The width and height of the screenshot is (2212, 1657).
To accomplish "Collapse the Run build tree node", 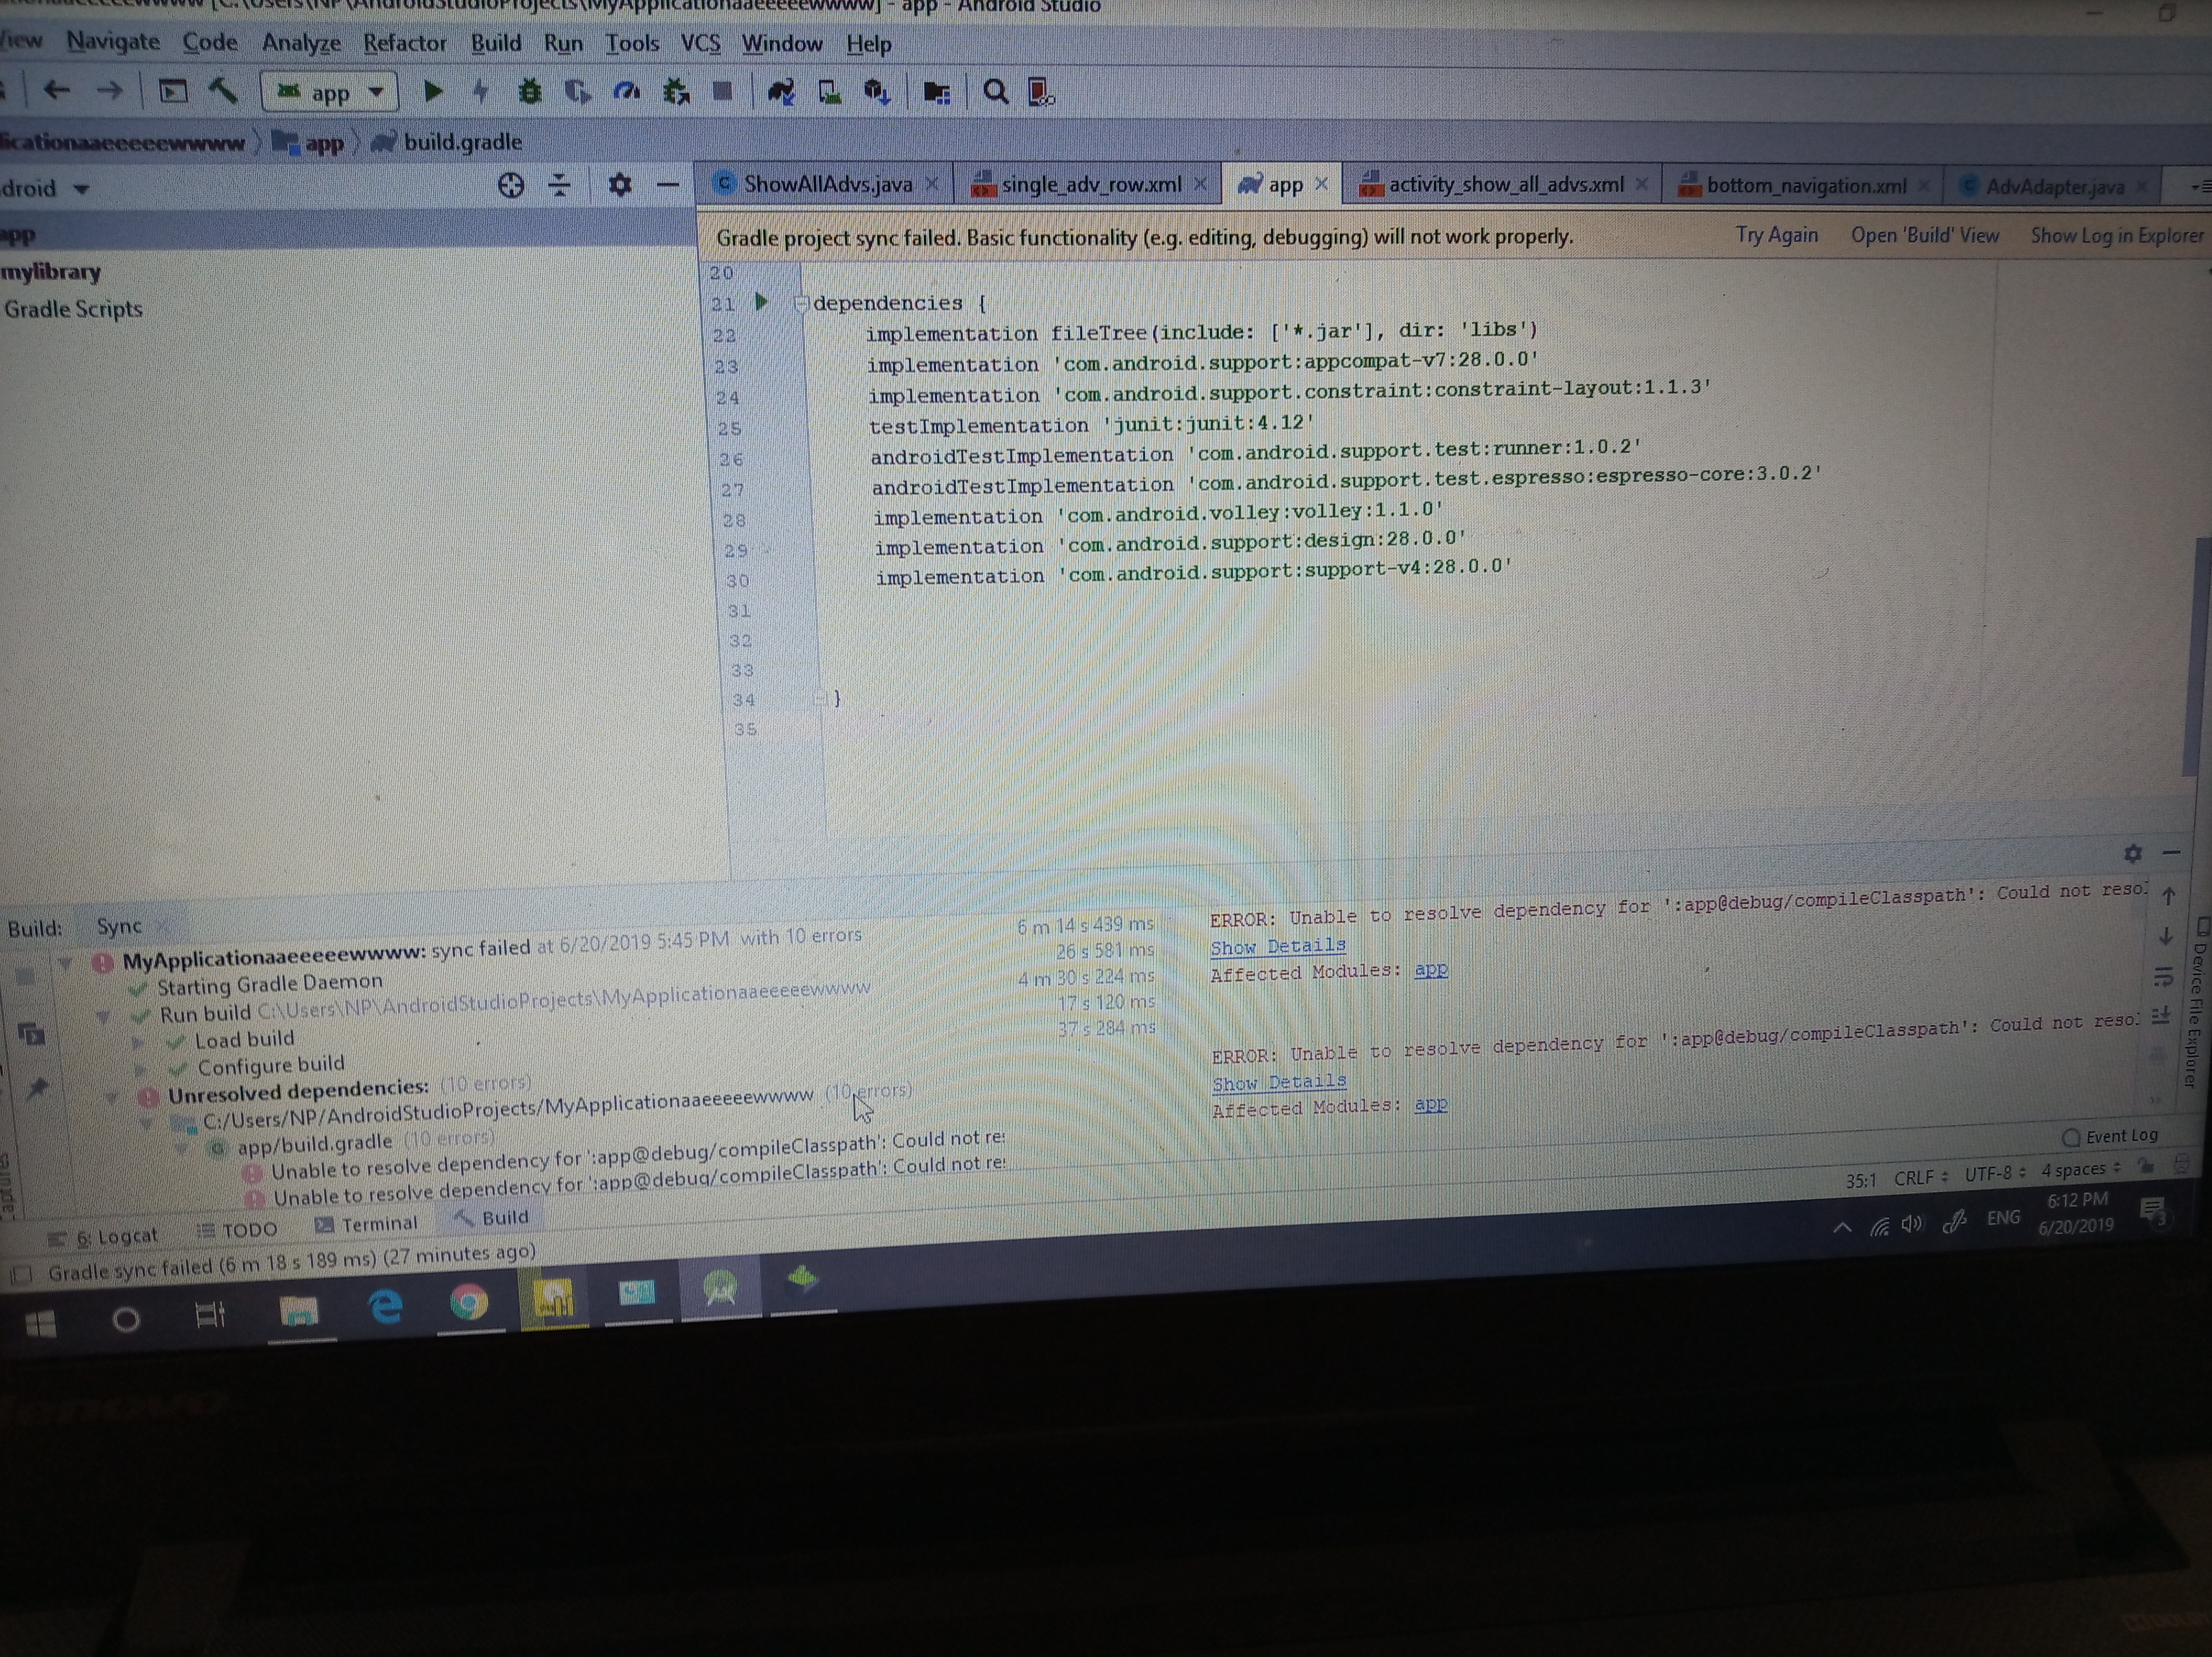I will coord(102,1016).
